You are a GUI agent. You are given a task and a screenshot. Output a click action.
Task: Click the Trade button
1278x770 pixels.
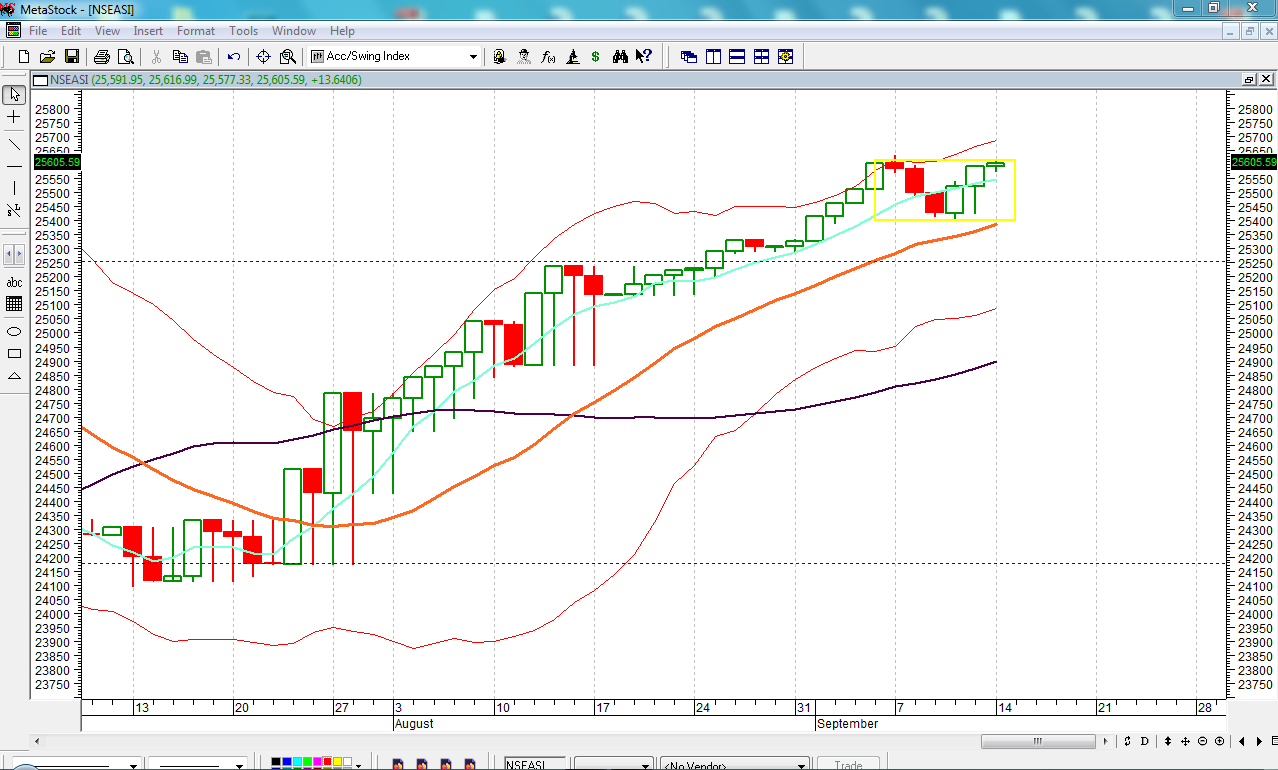point(848,765)
